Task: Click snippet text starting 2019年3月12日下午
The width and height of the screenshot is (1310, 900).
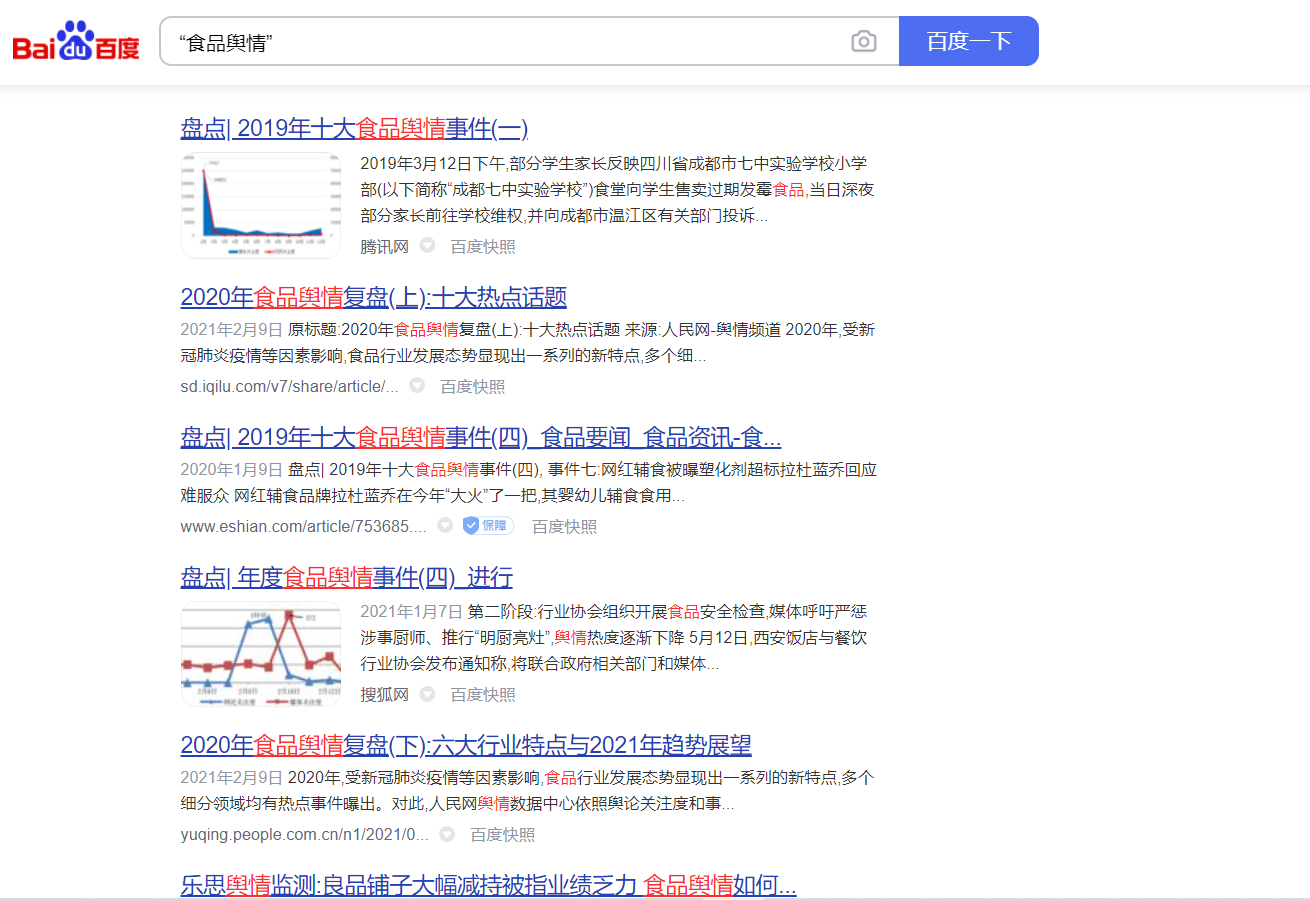Action: [x=617, y=189]
